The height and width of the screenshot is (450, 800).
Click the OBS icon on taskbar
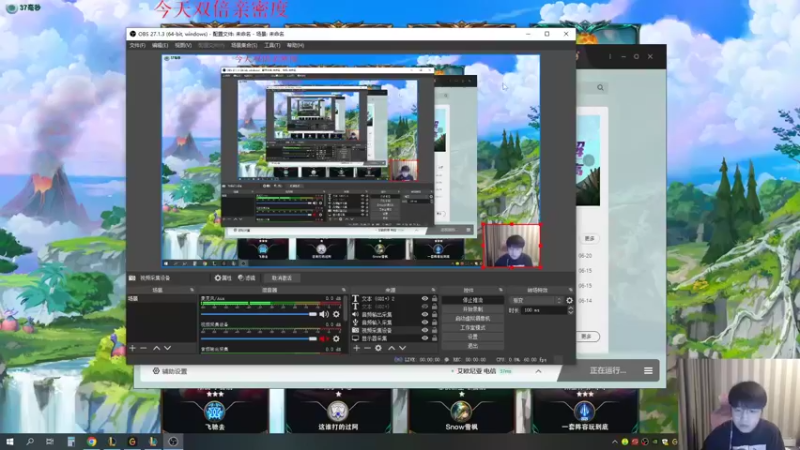[173, 442]
